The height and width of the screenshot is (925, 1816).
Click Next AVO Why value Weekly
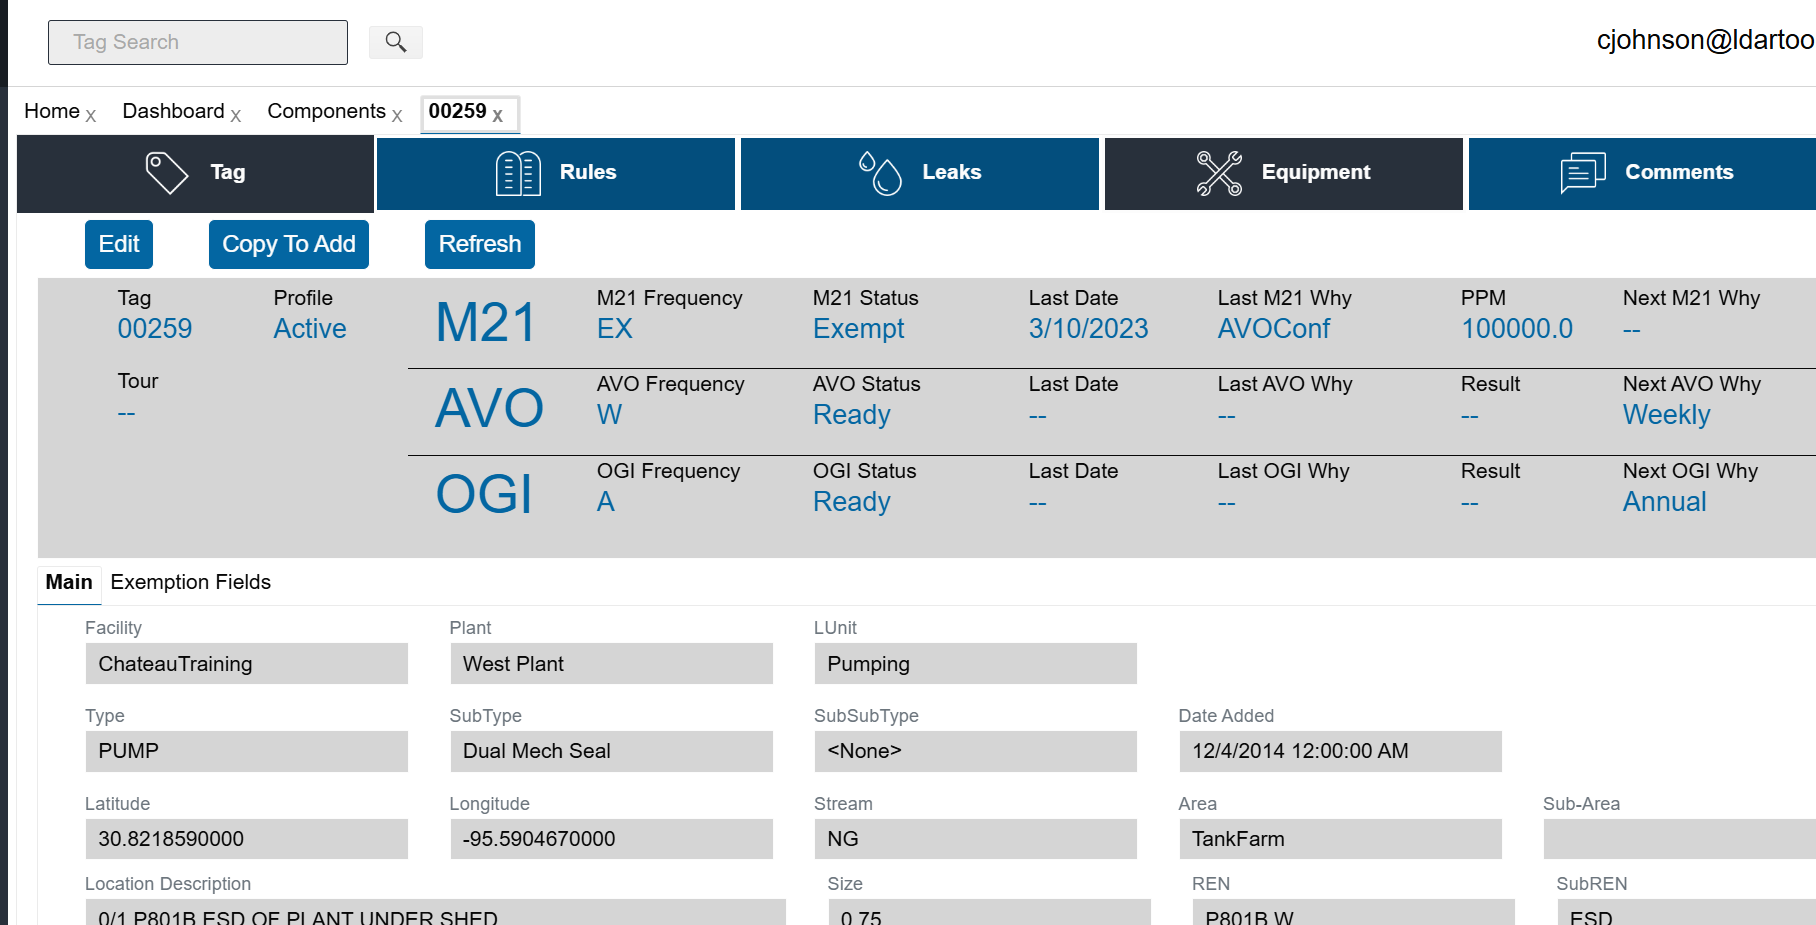point(1666,415)
